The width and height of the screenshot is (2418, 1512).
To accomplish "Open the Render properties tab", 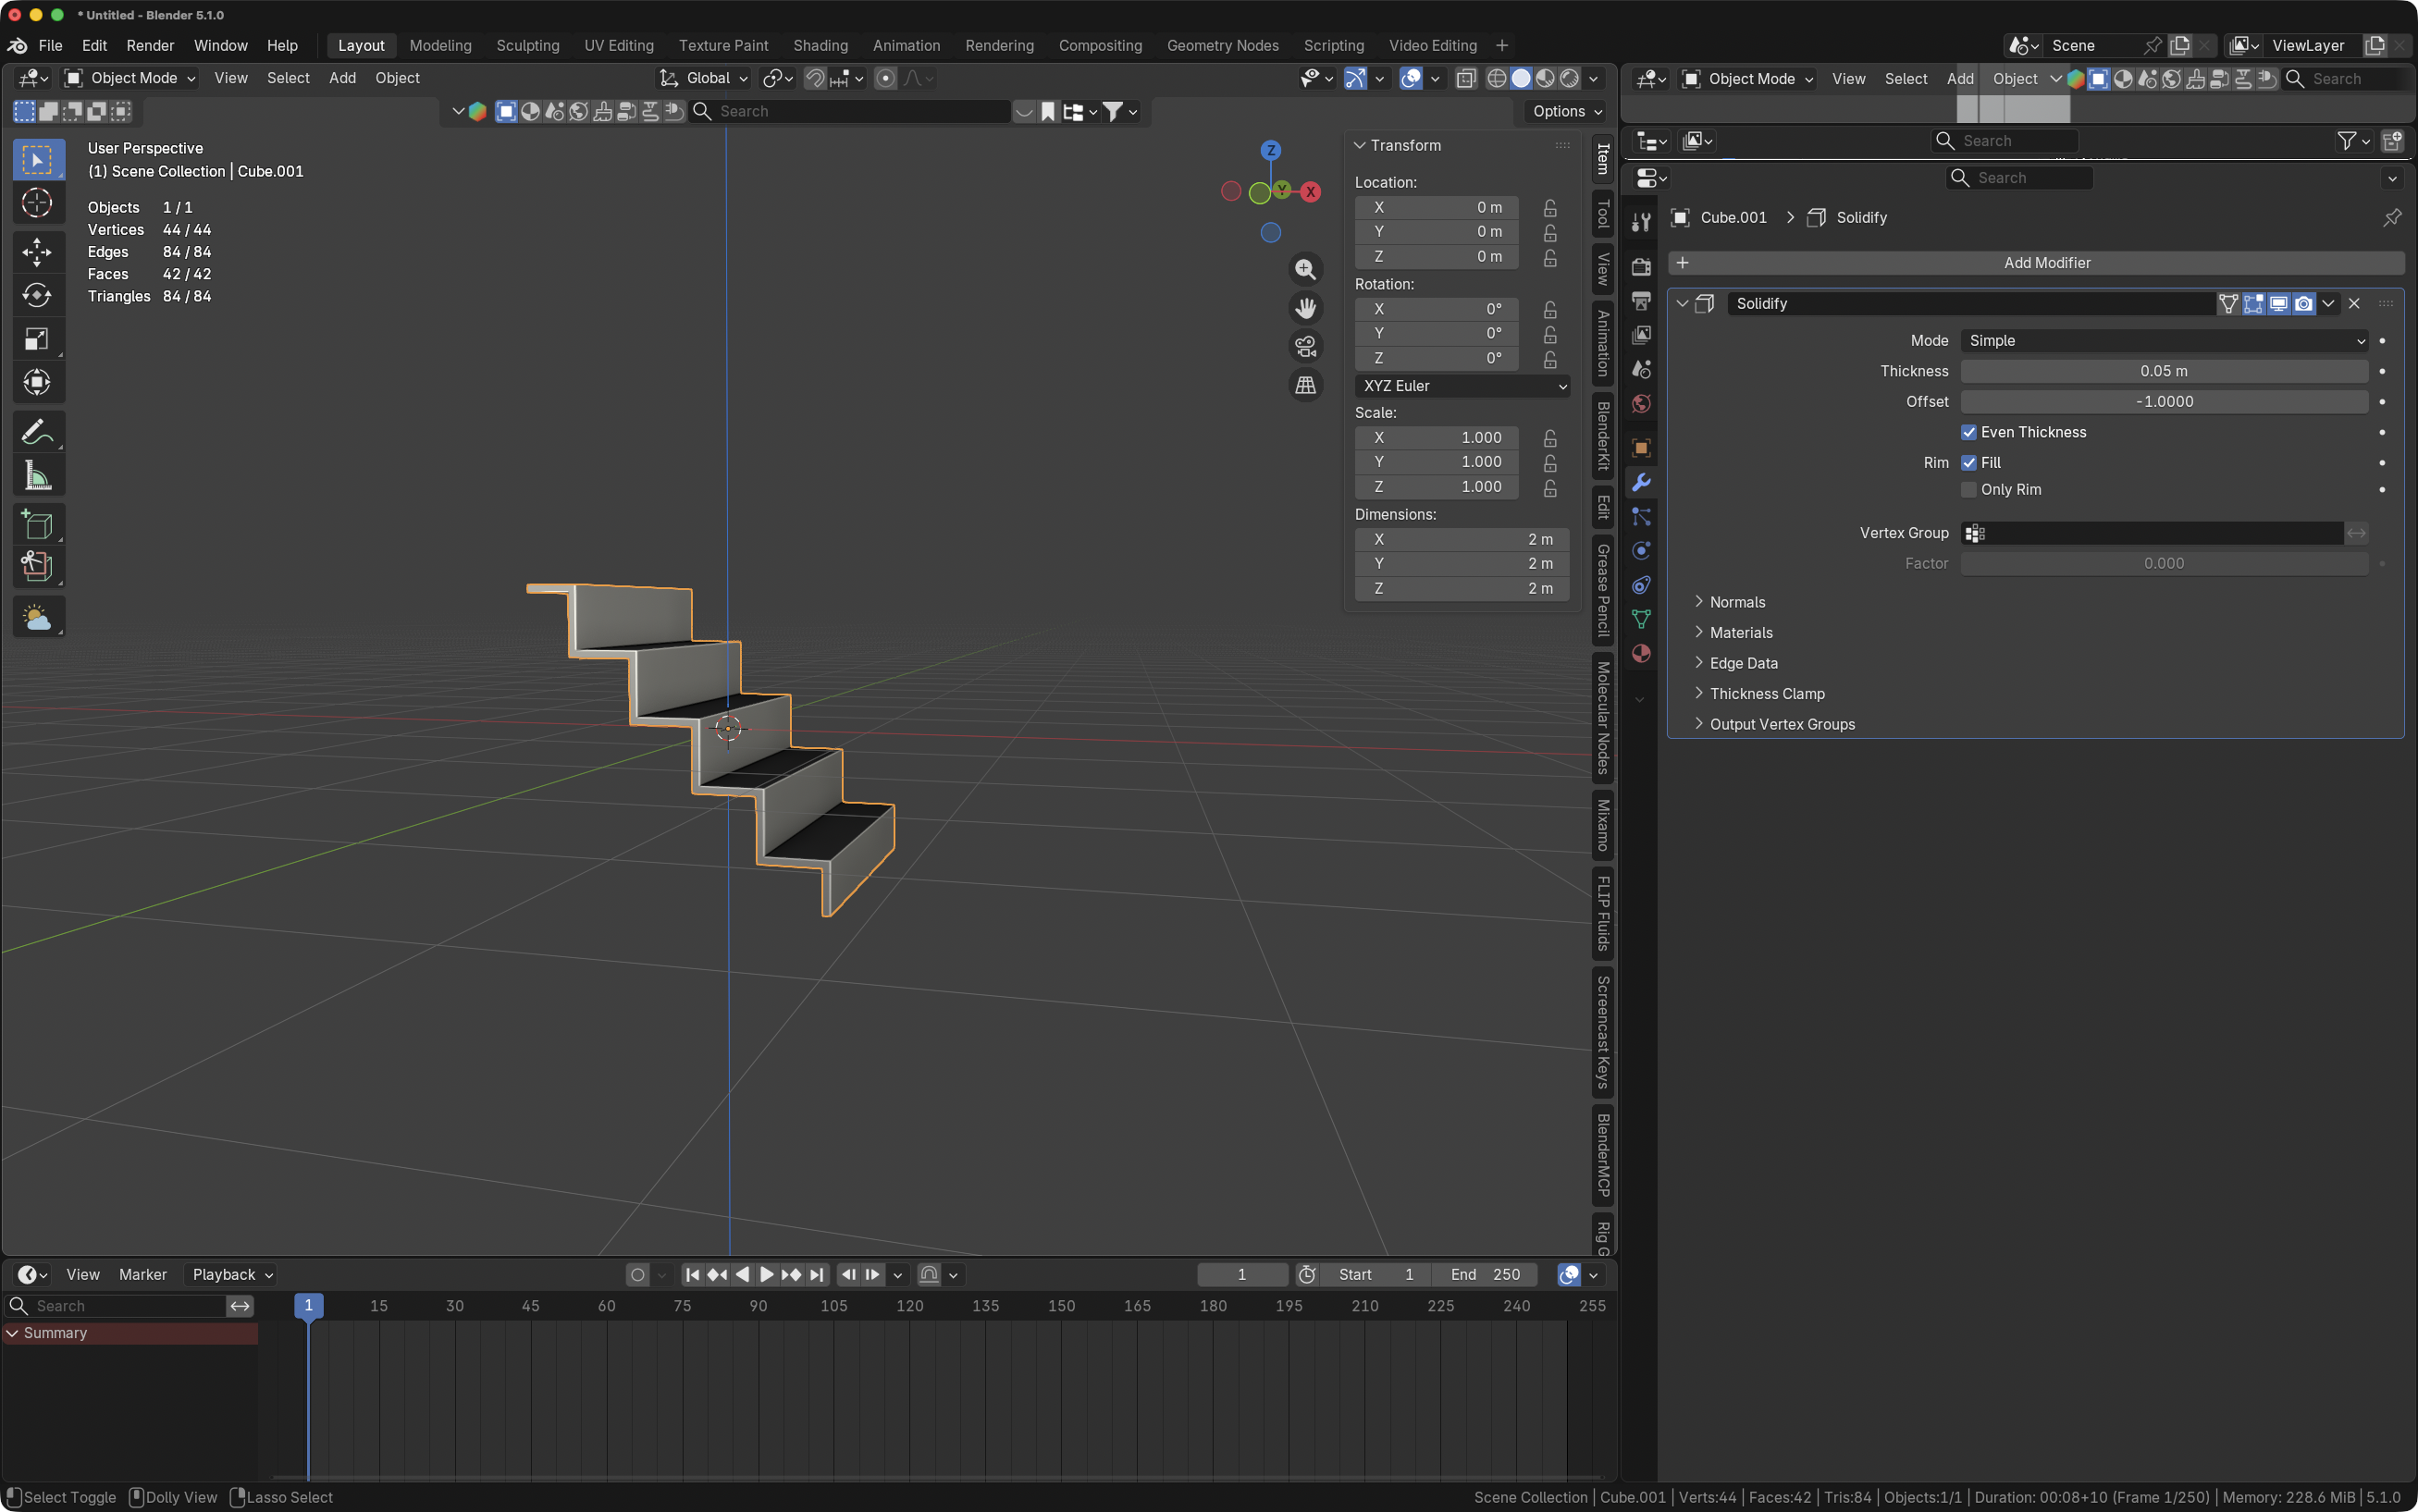I will coord(1641,266).
